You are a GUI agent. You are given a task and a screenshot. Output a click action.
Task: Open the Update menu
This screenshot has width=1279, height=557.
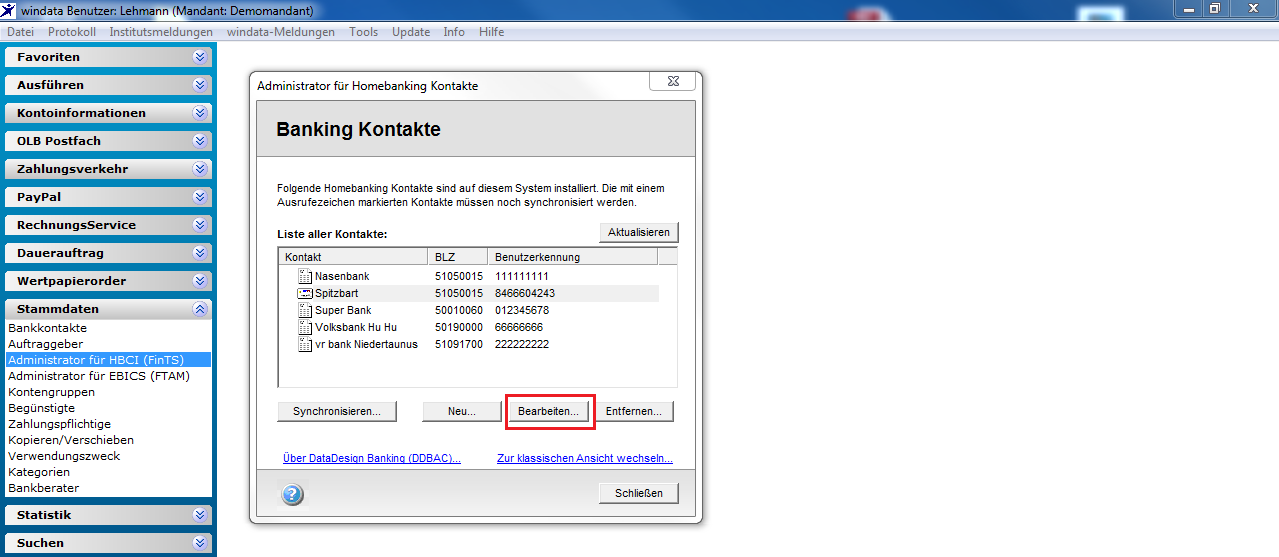(x=411, y=32)
